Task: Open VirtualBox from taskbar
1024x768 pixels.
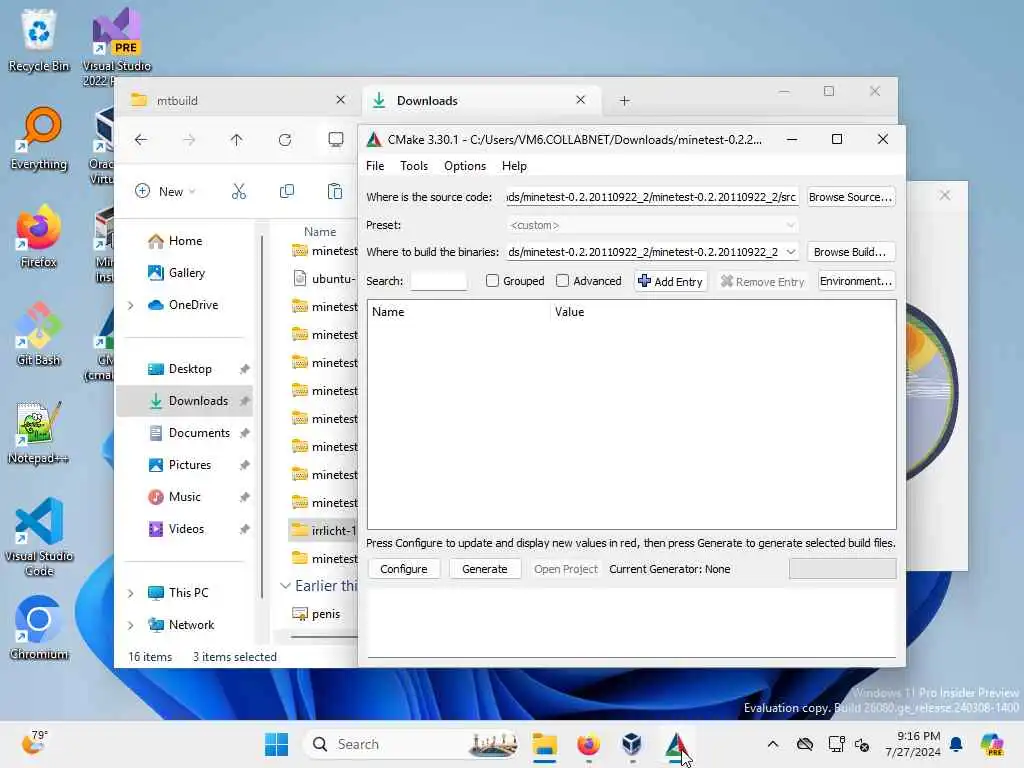Action: (632, 744)
